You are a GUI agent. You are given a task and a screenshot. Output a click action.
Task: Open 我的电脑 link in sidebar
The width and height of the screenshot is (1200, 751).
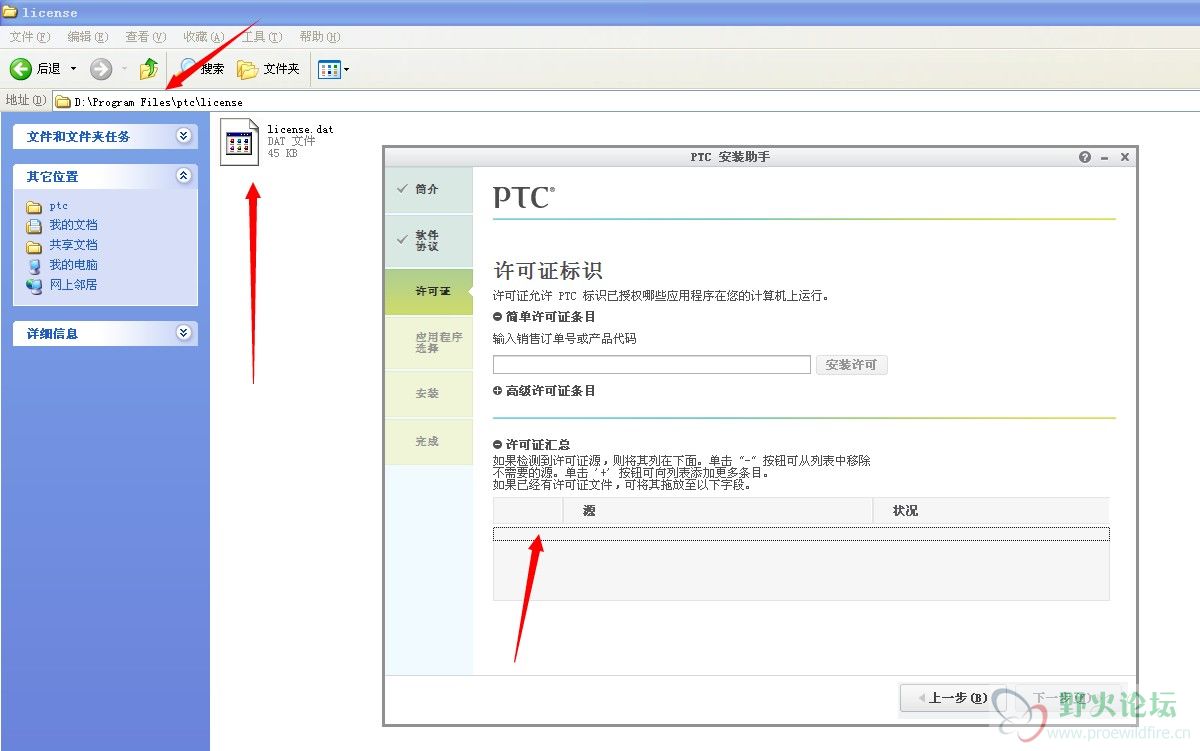[74, 265]
